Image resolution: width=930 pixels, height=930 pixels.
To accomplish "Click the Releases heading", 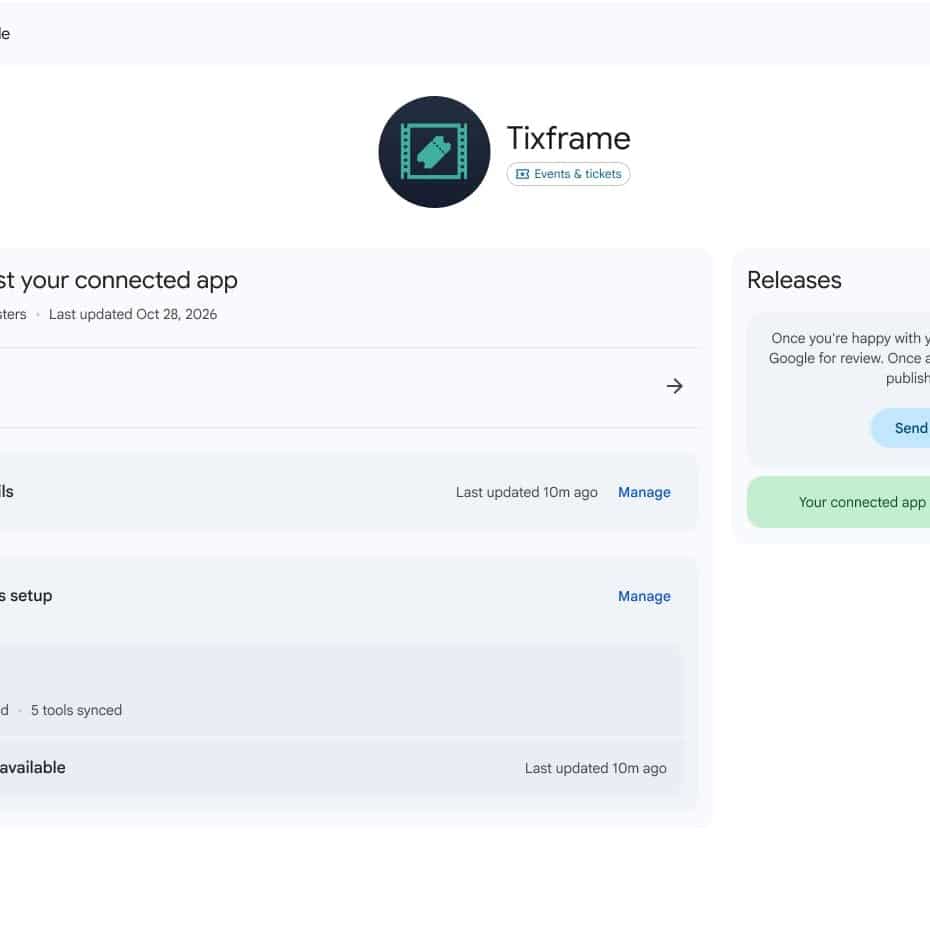I will 794,280.
